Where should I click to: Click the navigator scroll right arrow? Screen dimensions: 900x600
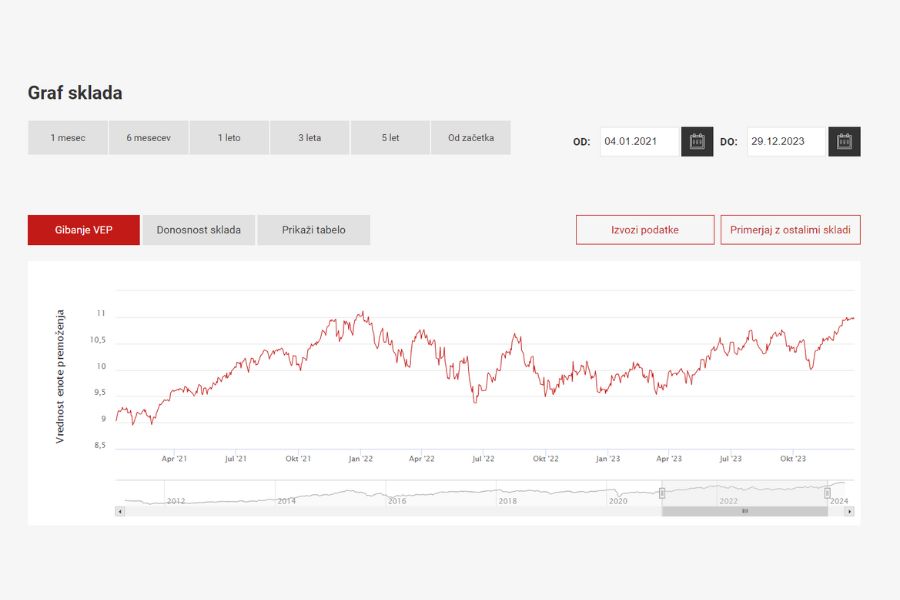pos(849,511)
